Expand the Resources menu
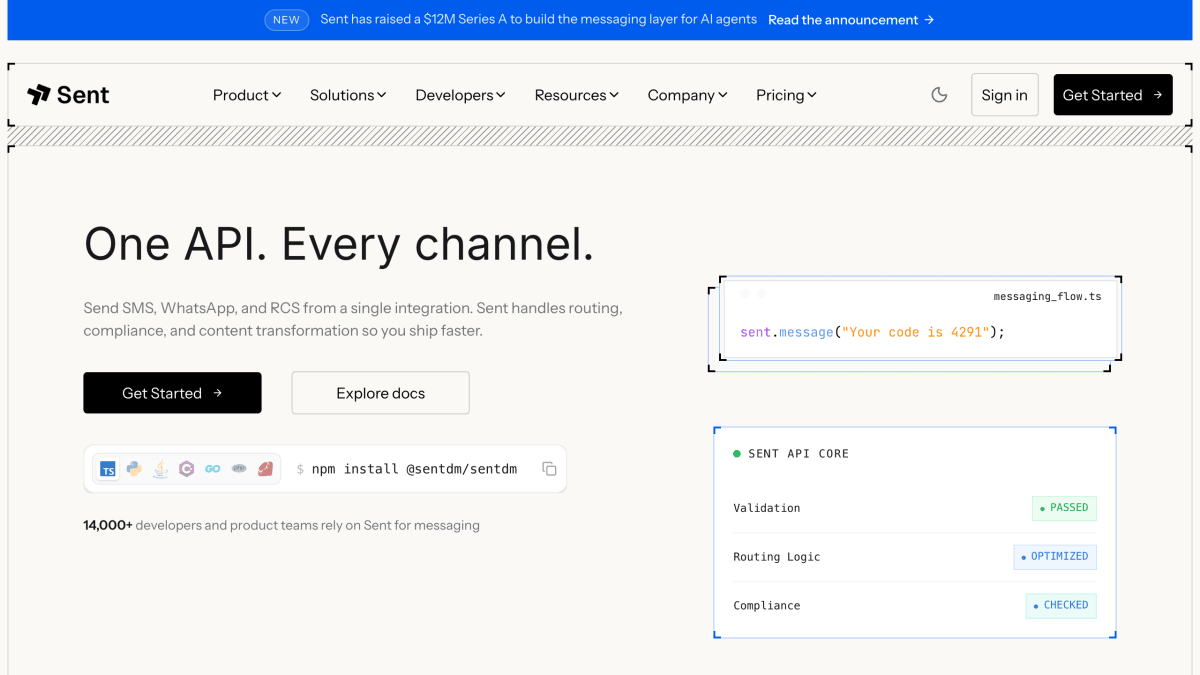 click(577, 95)
